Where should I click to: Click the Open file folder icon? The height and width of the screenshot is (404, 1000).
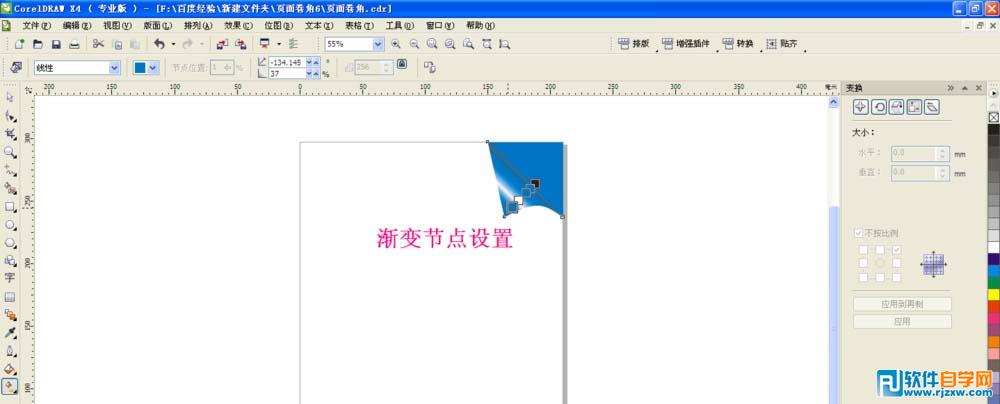(x=38, y=44)
